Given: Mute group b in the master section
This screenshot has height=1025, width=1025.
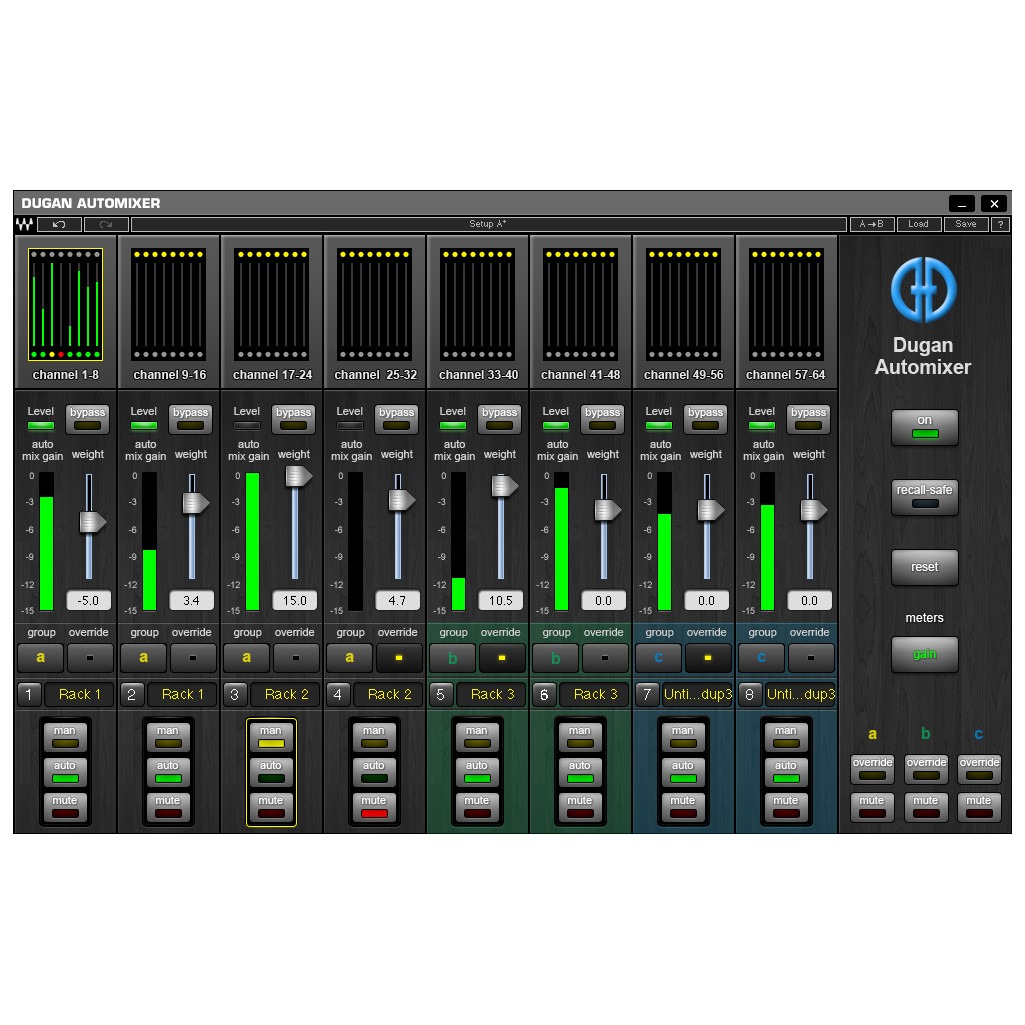Looking at the screenshot, I should [925, 806].
